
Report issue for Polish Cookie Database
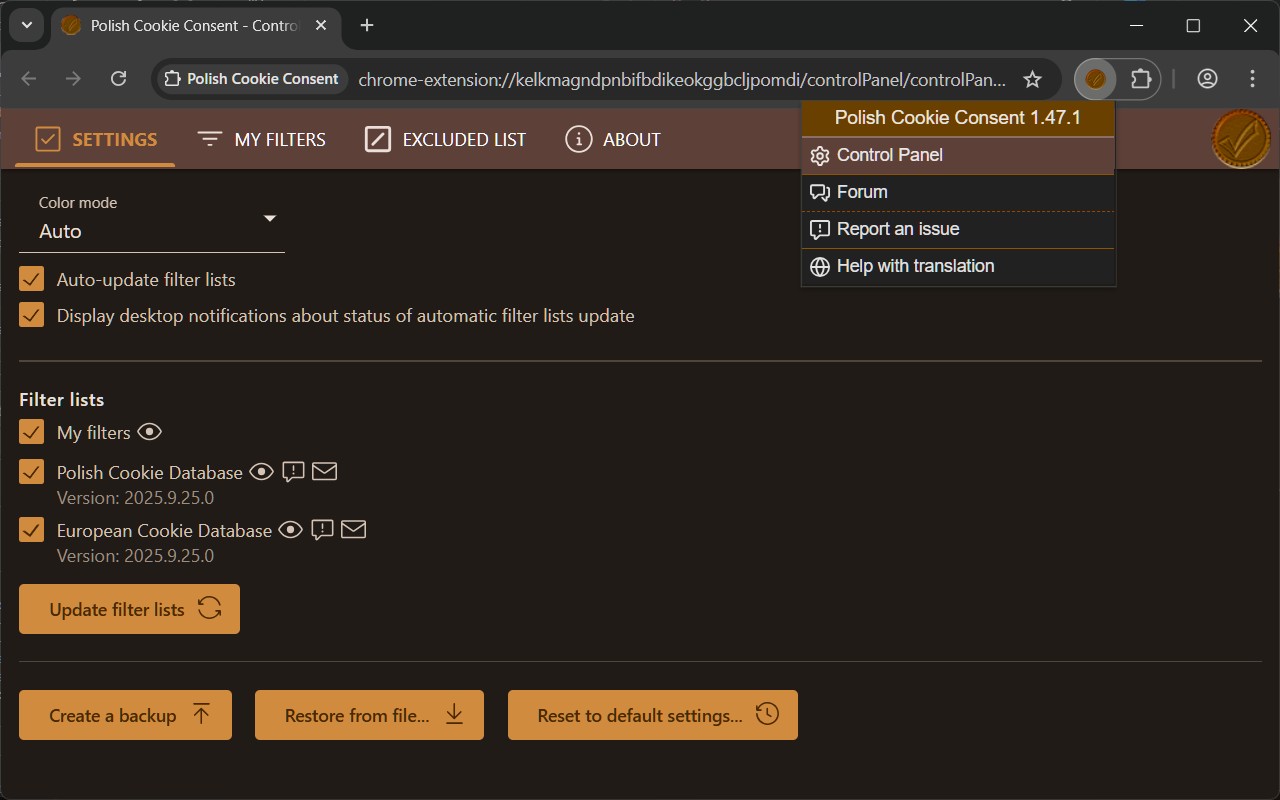293,472
